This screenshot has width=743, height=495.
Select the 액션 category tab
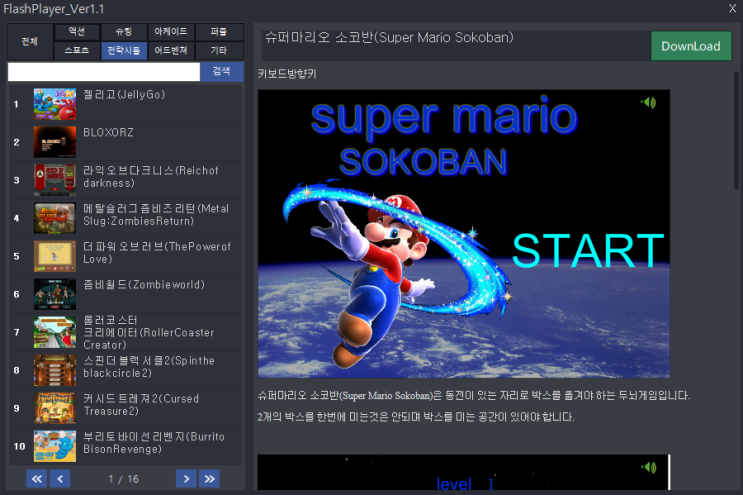tap(77, 32)
